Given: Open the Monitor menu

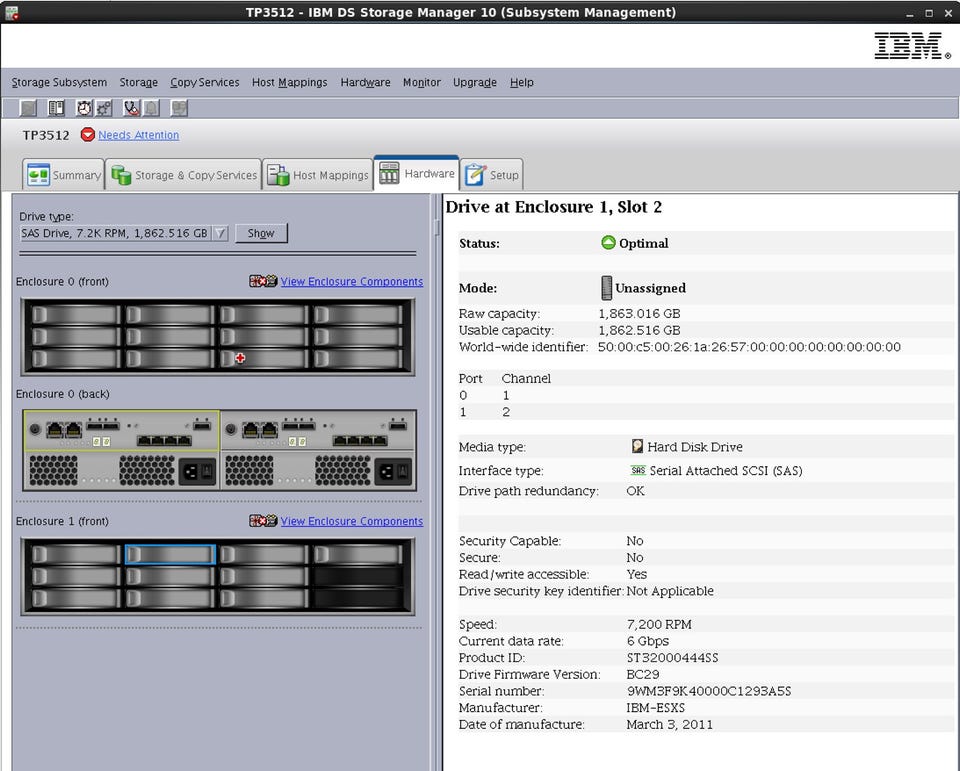Looking at the screenshot, I should coord(421,82).
